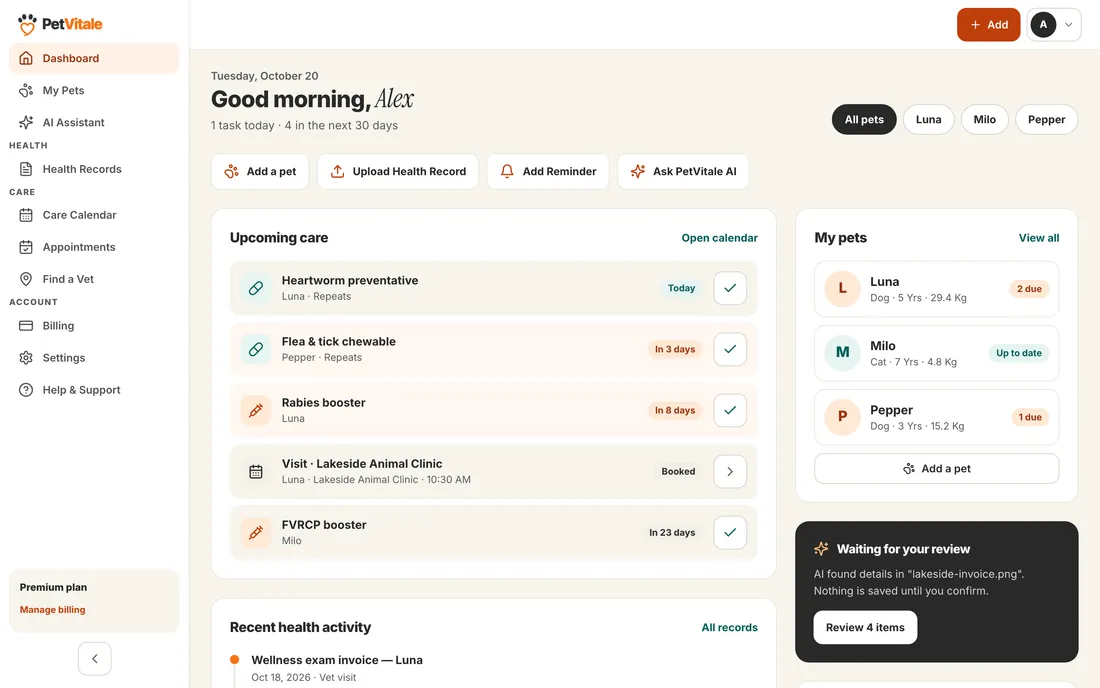The image size is (1100, 688).
Task: Click the Flea & tick pill icon
Action: point(256,349)
